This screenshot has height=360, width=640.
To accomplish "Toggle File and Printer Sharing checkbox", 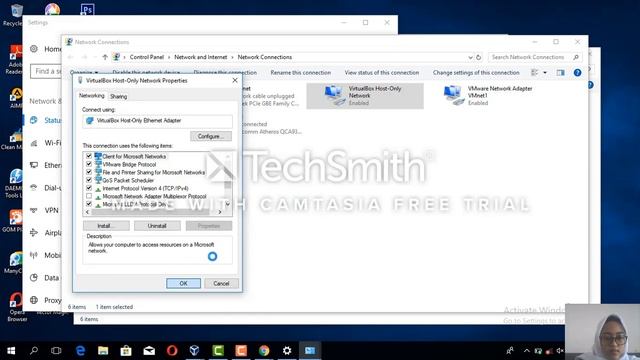I will 89,172.
